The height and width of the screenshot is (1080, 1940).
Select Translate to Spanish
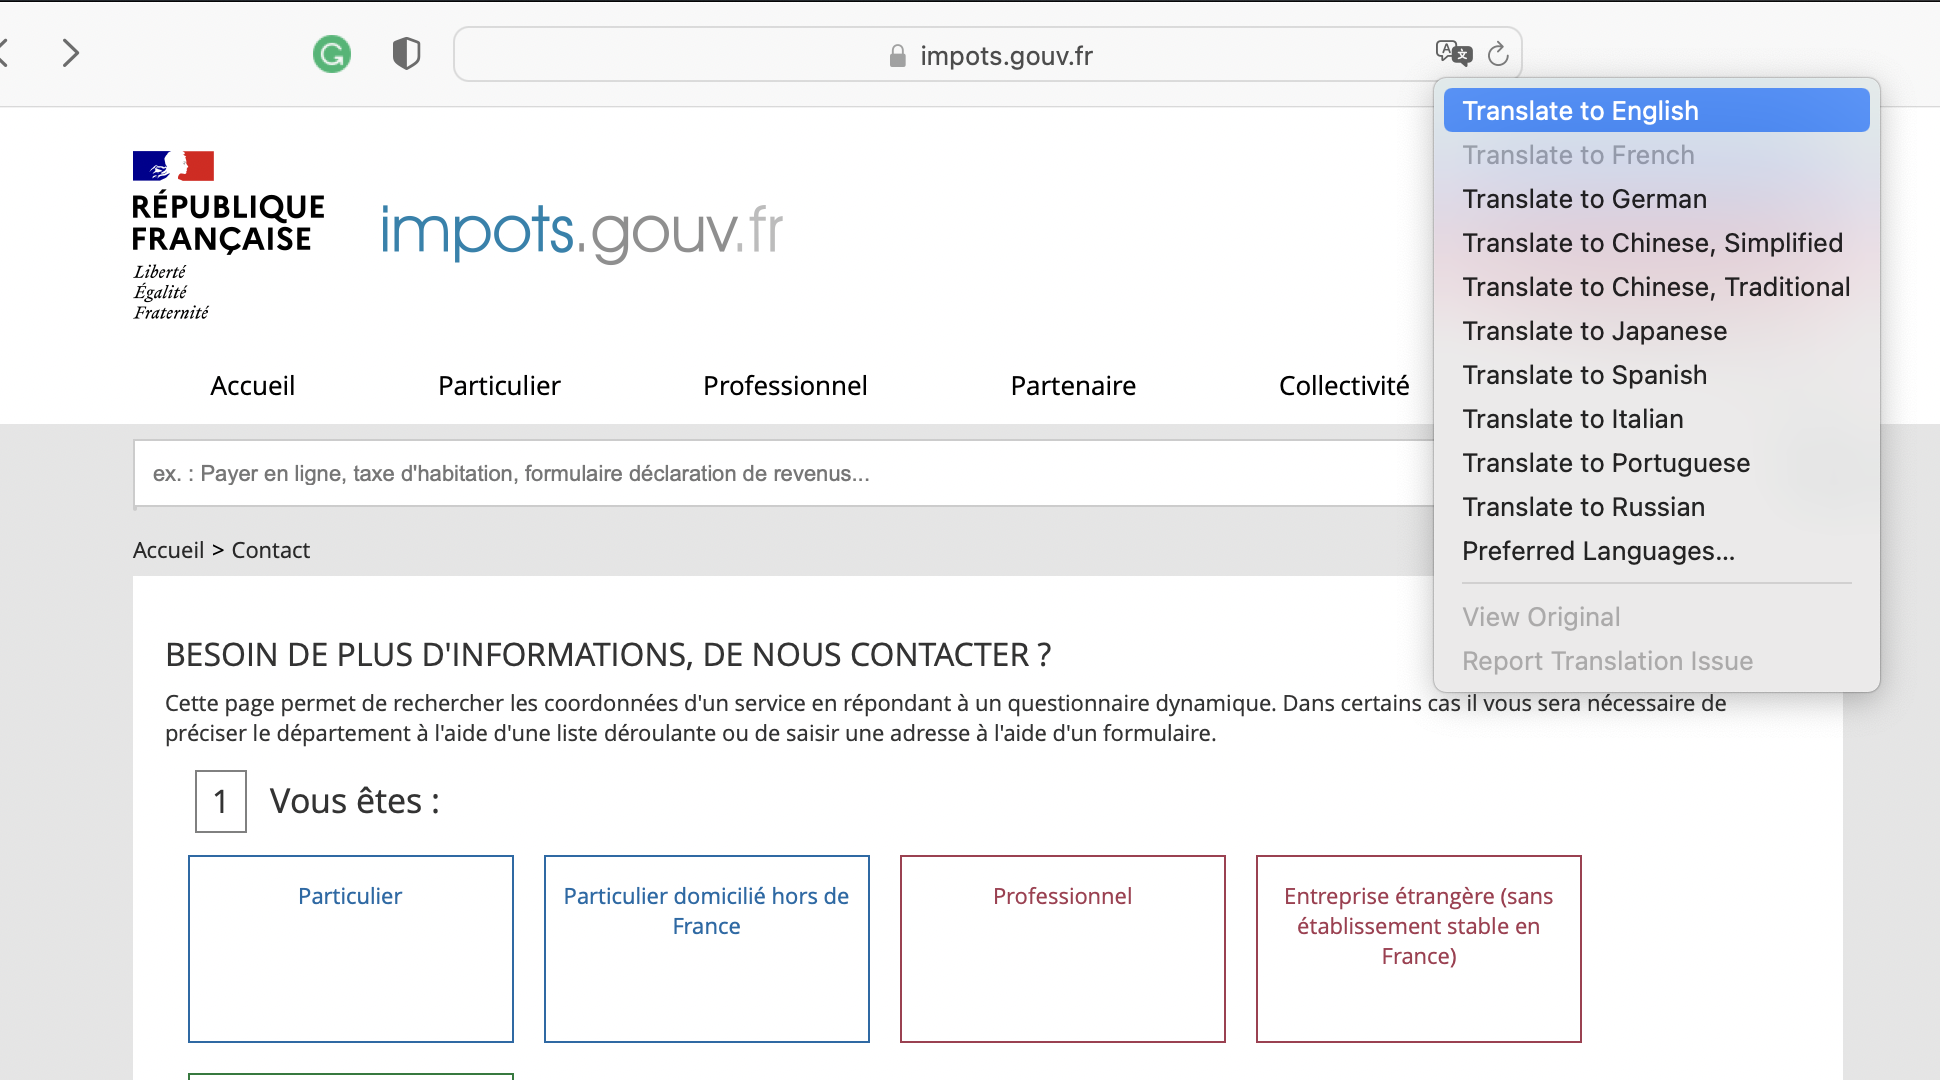(x=1584, y=375)
